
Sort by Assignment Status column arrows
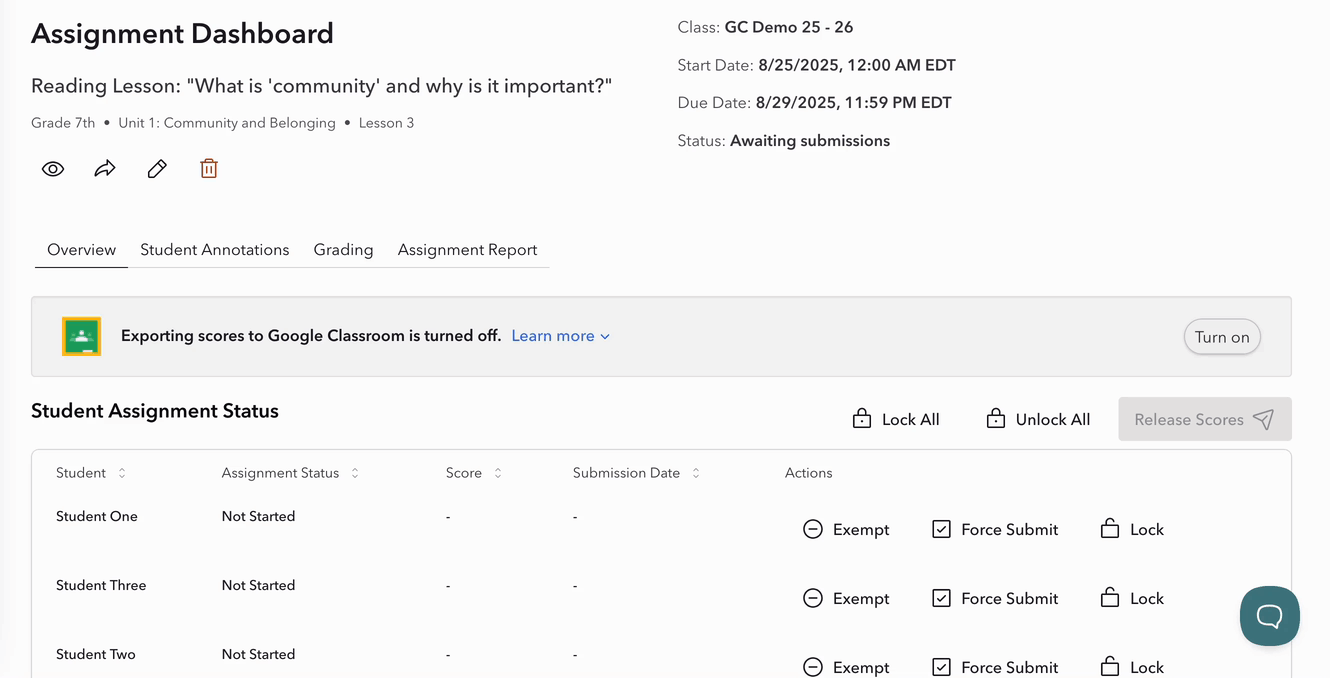[355, 473]
